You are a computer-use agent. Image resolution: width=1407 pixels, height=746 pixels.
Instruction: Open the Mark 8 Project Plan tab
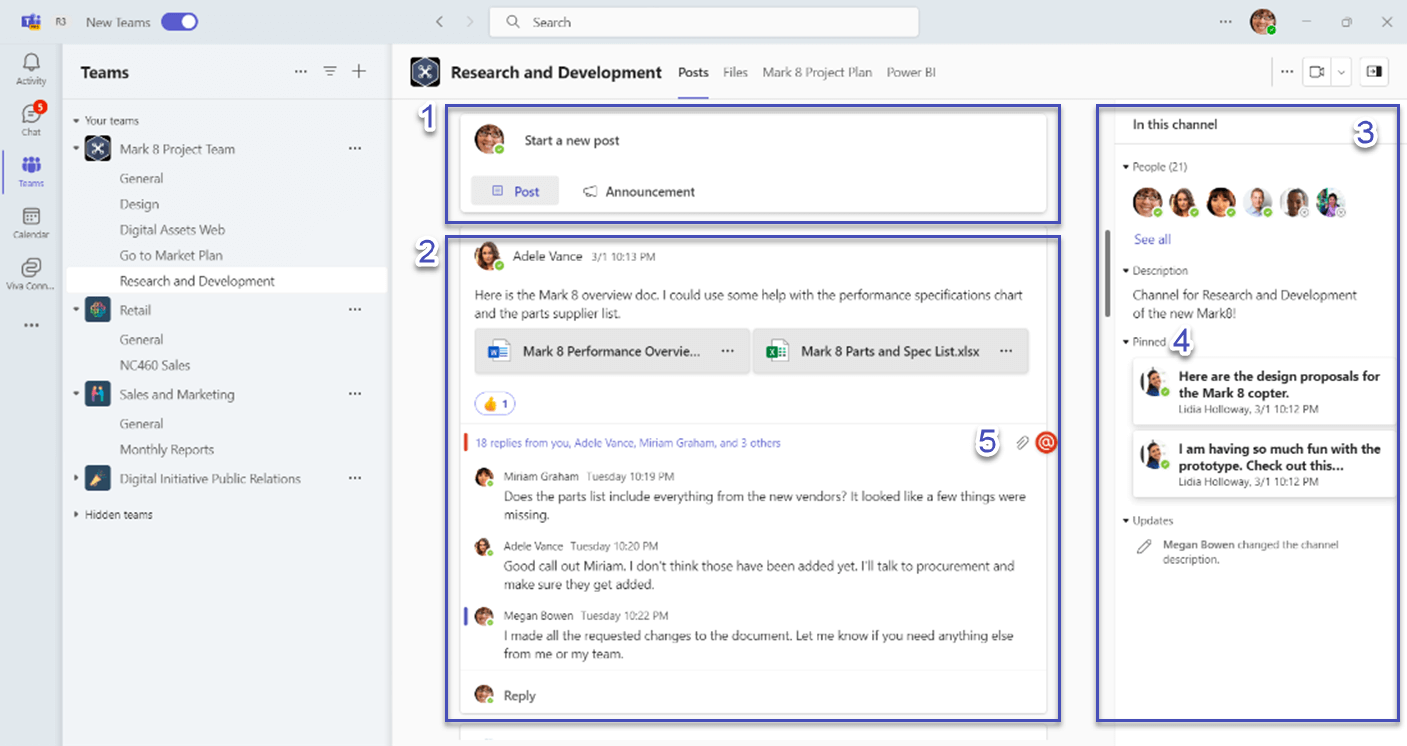(x=816, y=72)
